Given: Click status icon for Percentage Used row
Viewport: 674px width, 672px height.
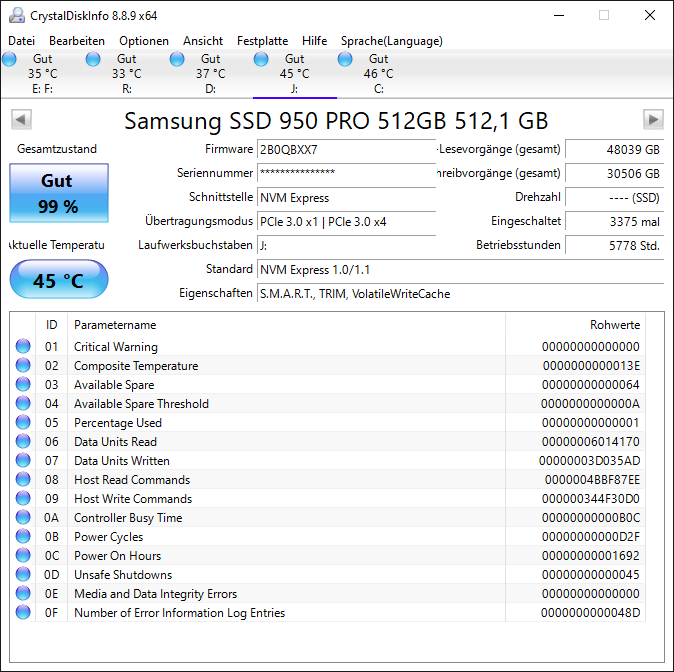Looking at the screenshot, I should click(x=23, y=422).
